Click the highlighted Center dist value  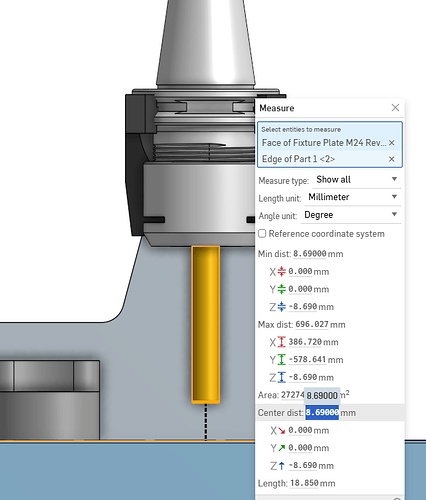point(322,412)
